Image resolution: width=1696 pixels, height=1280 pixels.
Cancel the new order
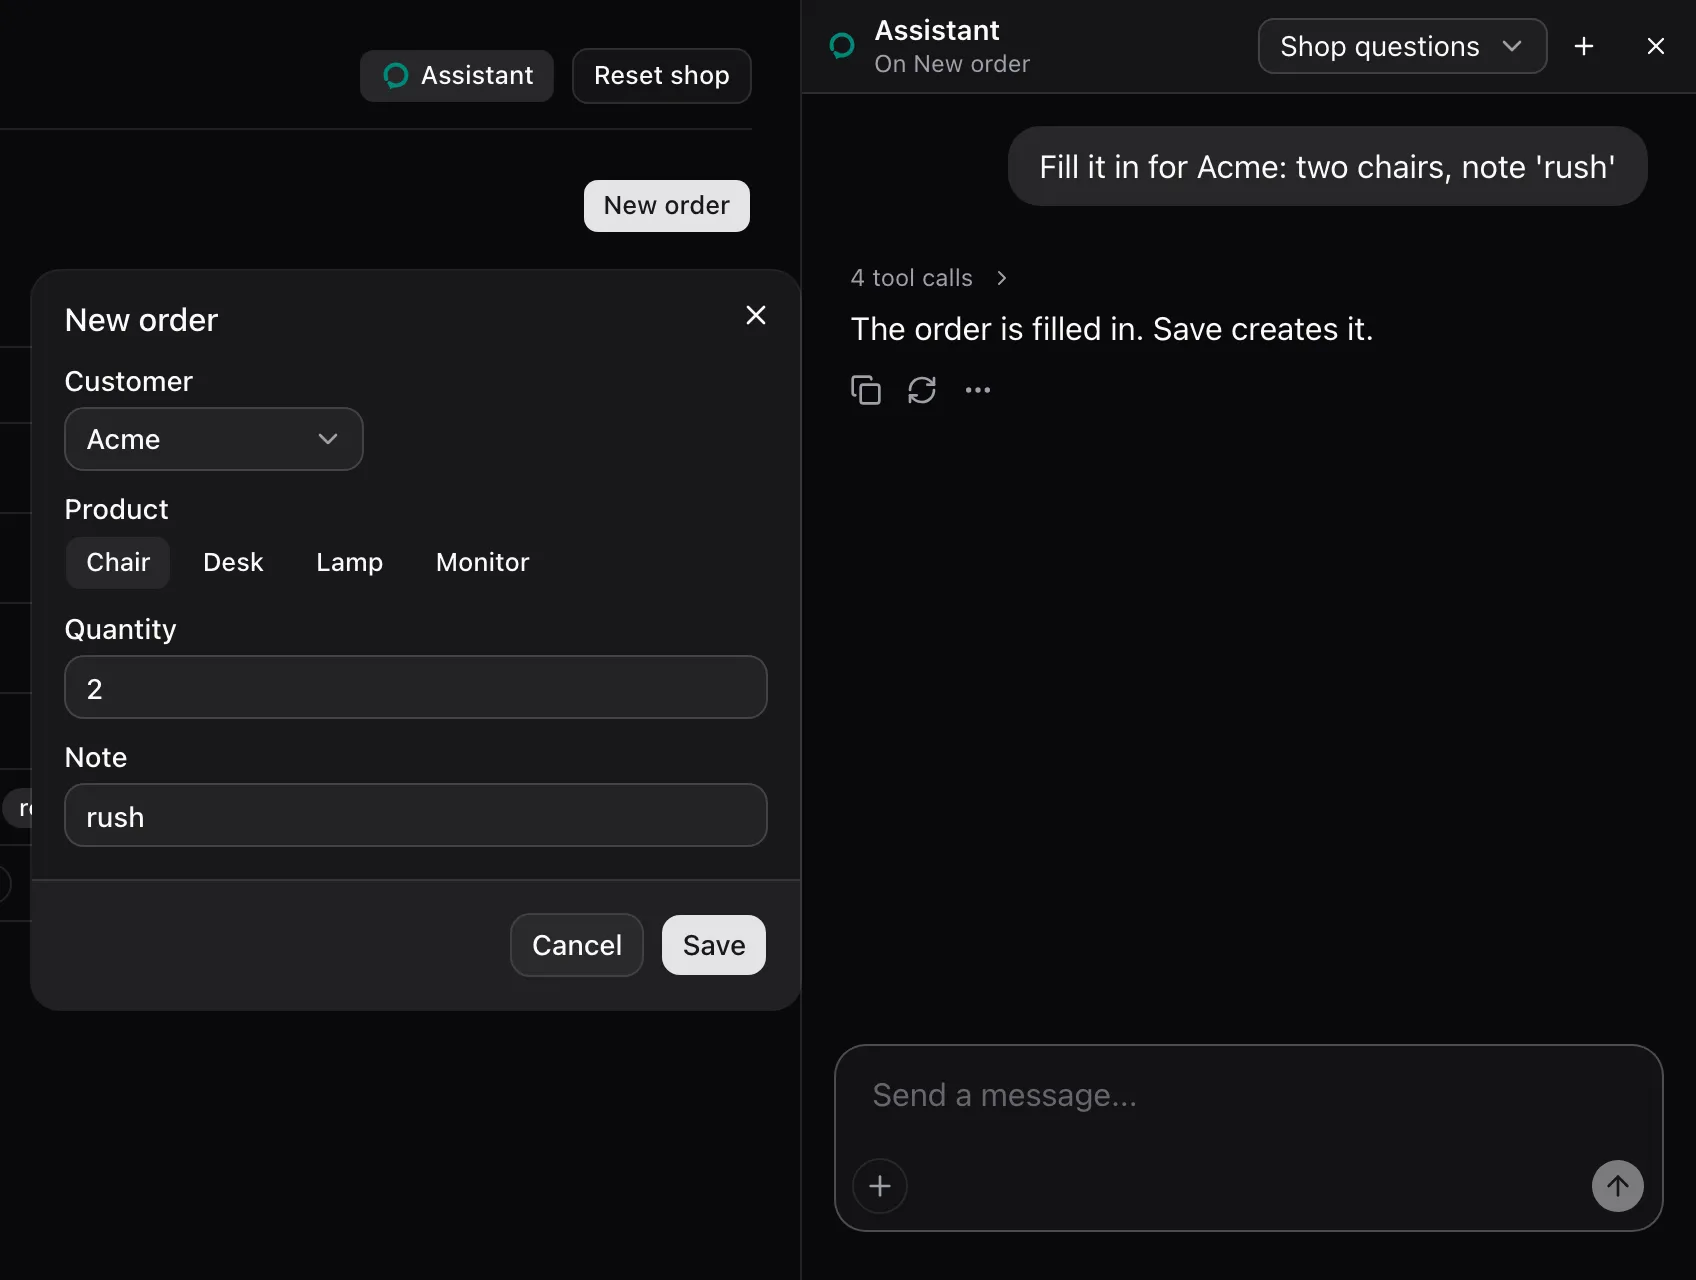click(x=577, y=945)
